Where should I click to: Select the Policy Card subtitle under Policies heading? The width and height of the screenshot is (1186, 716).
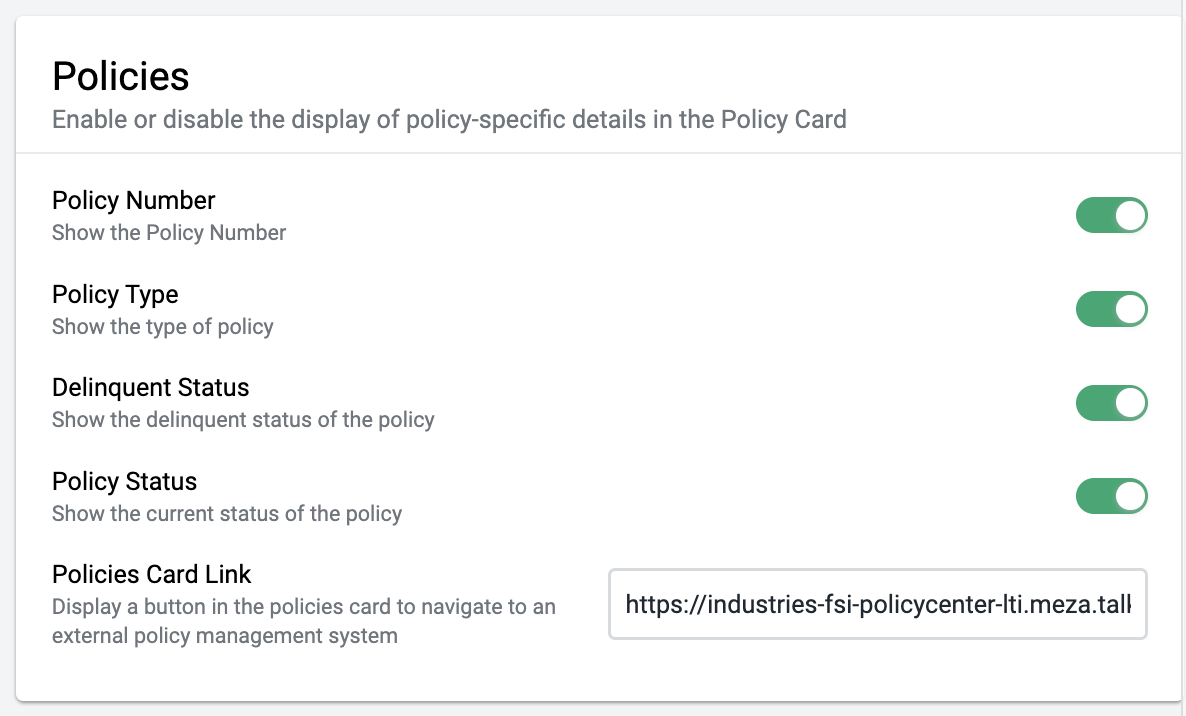(x=449, y=119)
